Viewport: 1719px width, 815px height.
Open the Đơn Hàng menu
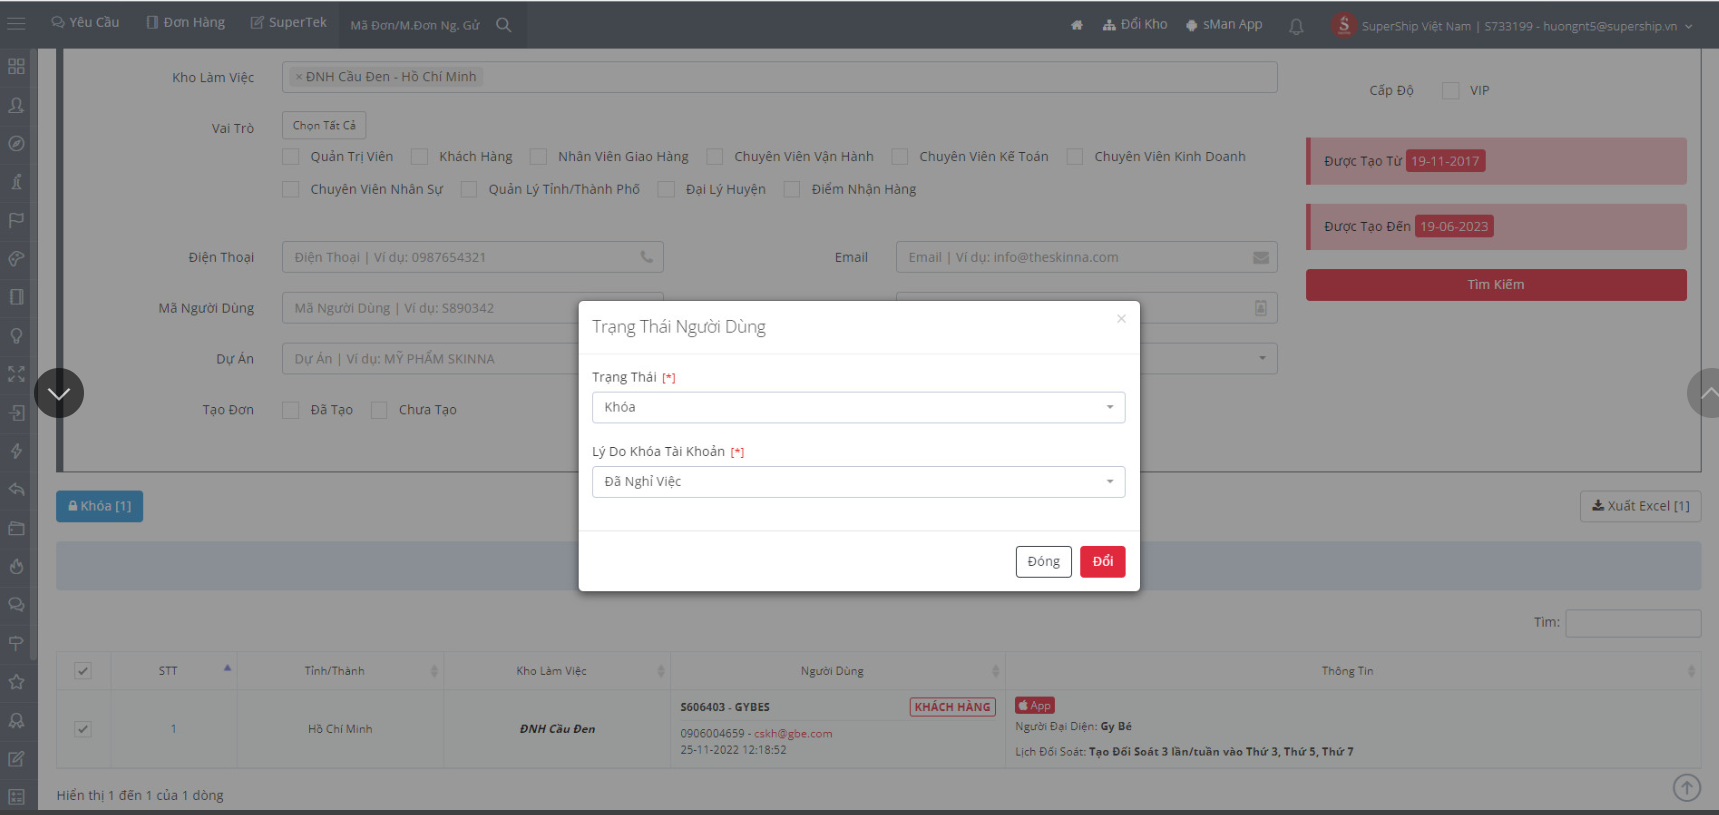(185, 22)
